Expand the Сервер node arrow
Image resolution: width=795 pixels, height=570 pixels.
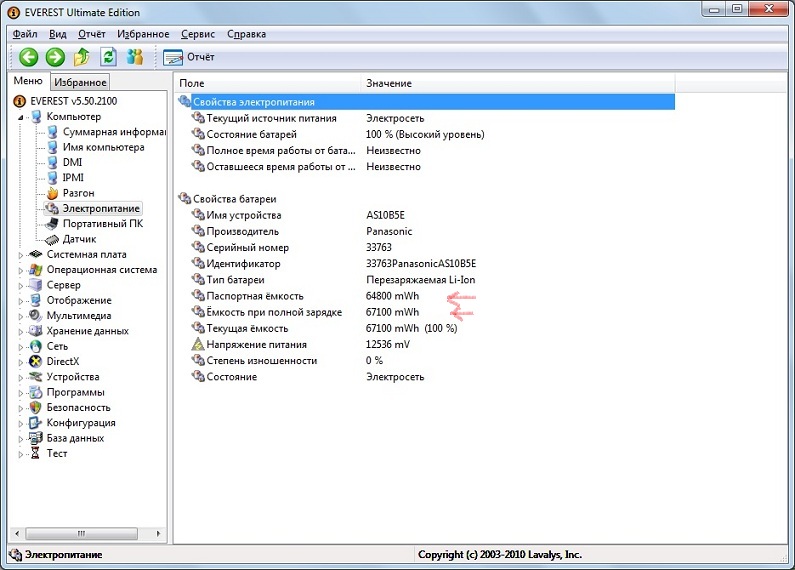(x=21, y=286)
